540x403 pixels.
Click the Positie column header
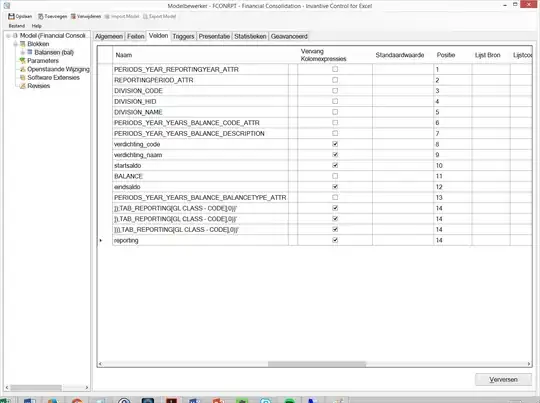[453, 55]
